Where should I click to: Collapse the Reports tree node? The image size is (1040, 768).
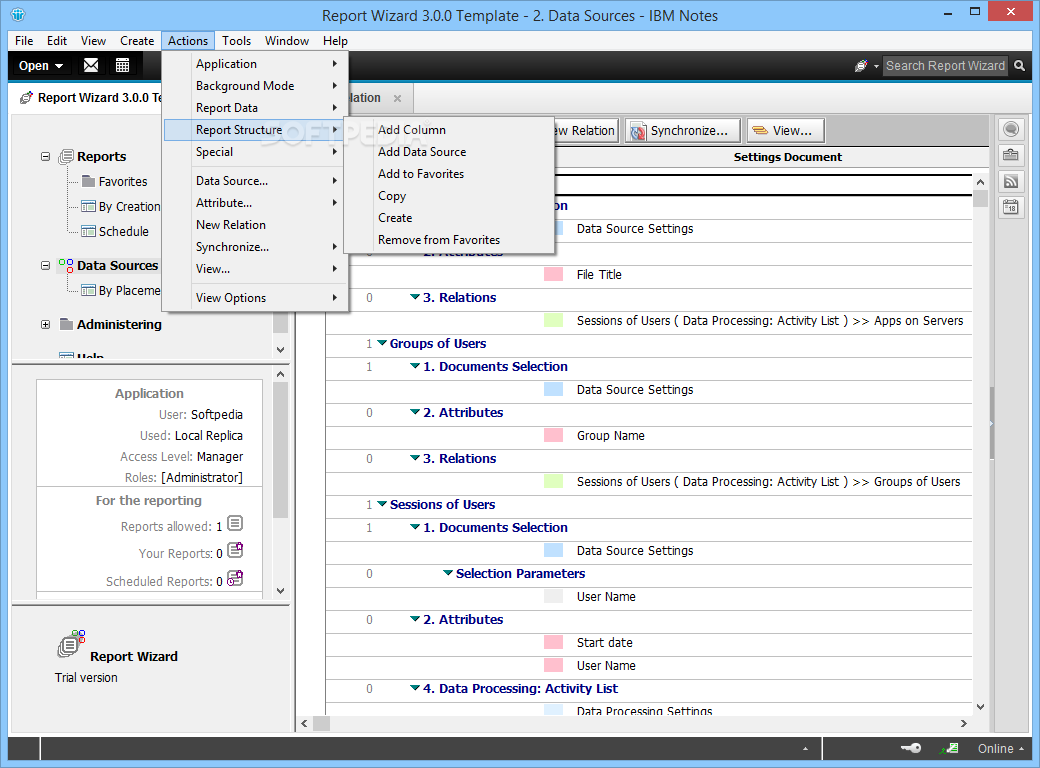coord(45,157)
